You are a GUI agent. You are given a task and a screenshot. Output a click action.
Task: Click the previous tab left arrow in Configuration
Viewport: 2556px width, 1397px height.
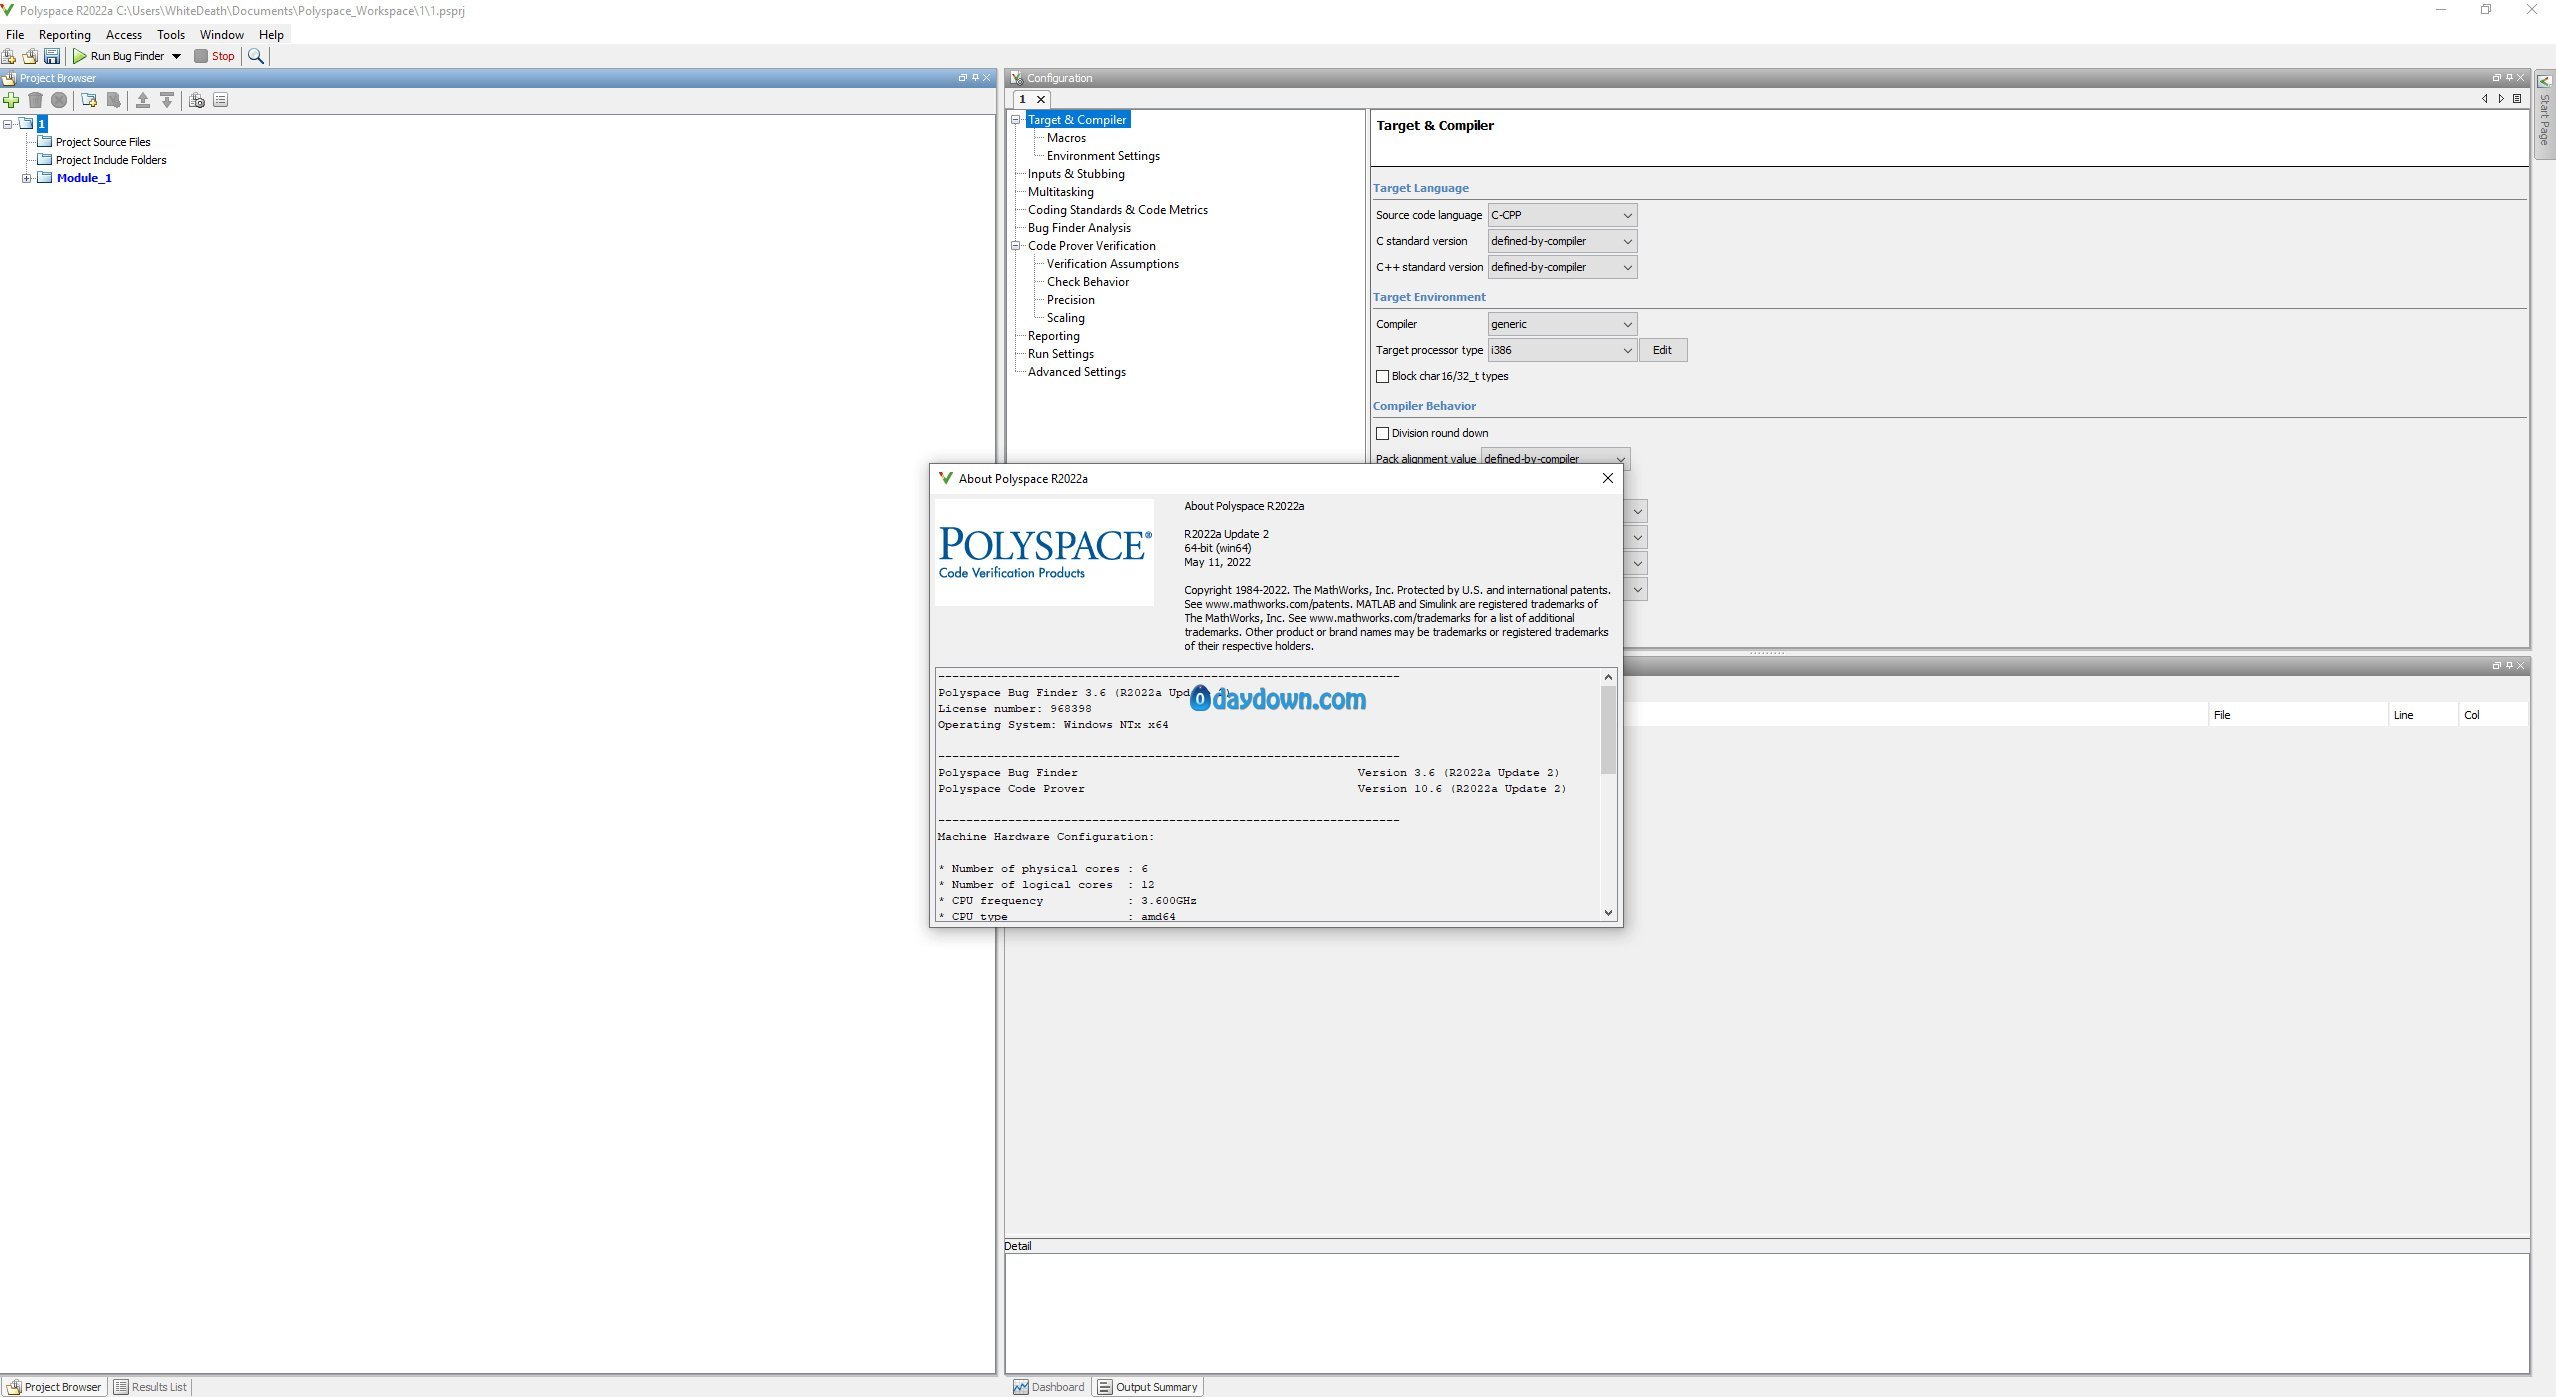tap(2485, 99)
